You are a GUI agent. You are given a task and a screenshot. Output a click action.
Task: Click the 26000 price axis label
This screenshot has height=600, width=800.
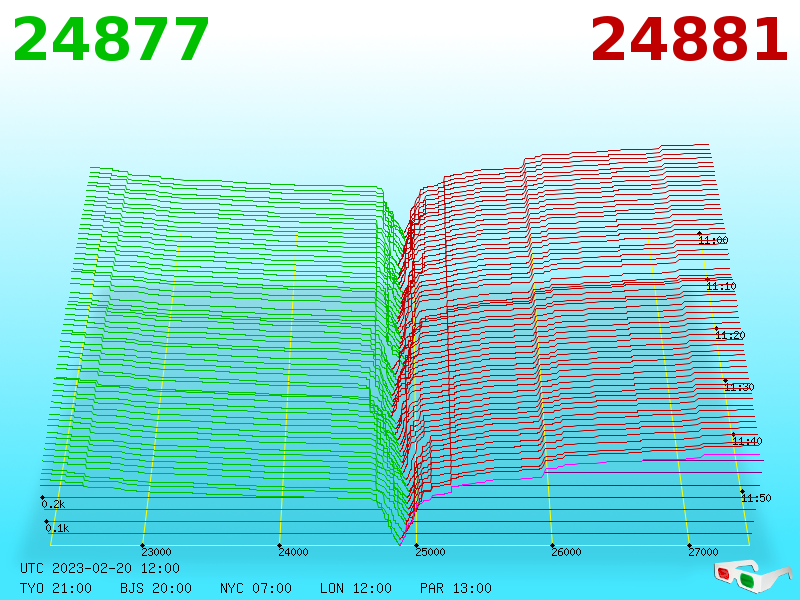[566, 552]
